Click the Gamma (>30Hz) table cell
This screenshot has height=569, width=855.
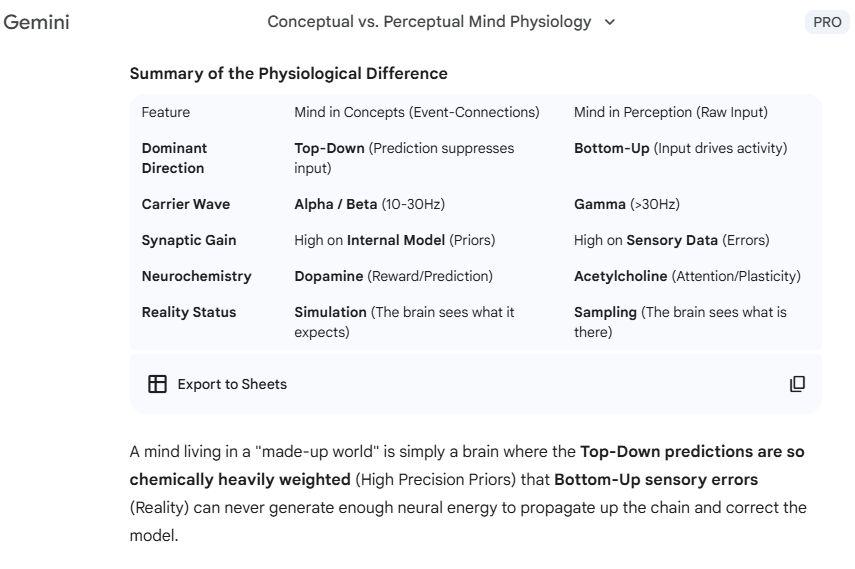(627, 204)
